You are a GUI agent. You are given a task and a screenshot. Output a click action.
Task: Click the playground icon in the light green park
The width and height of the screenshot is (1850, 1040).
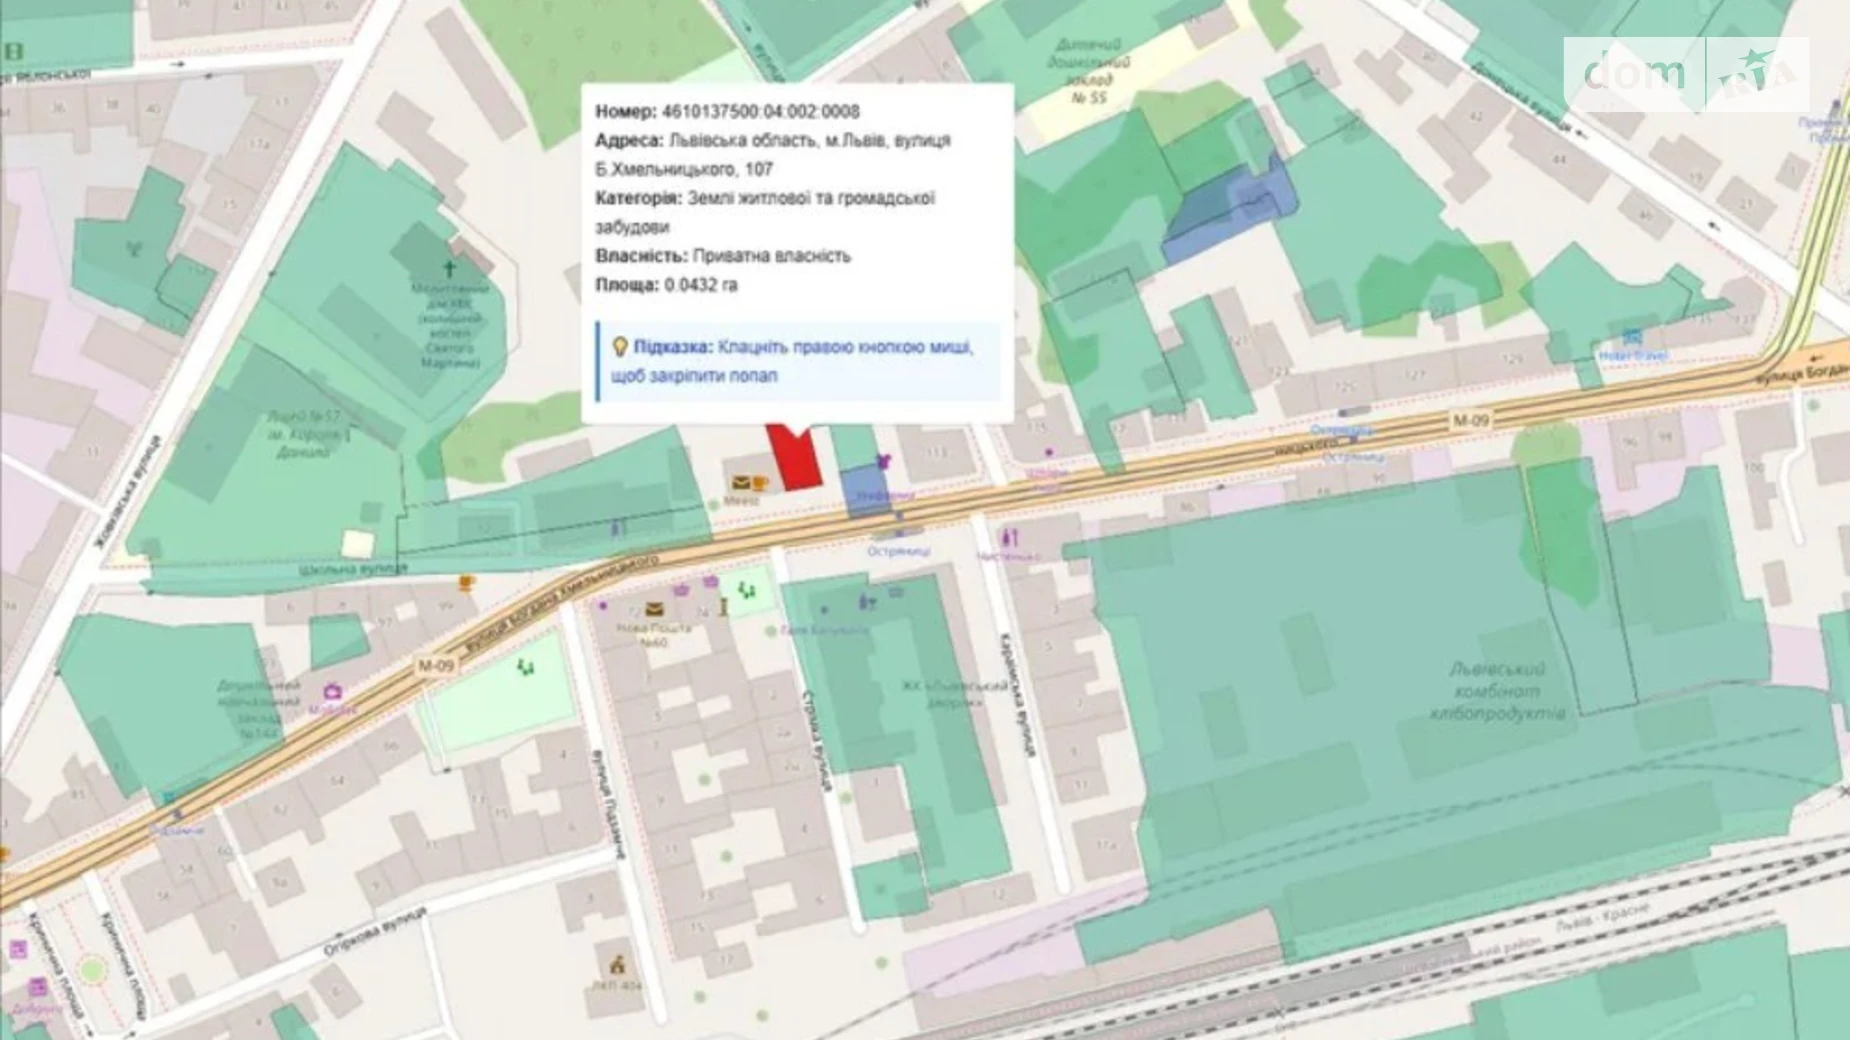[524, 667]
